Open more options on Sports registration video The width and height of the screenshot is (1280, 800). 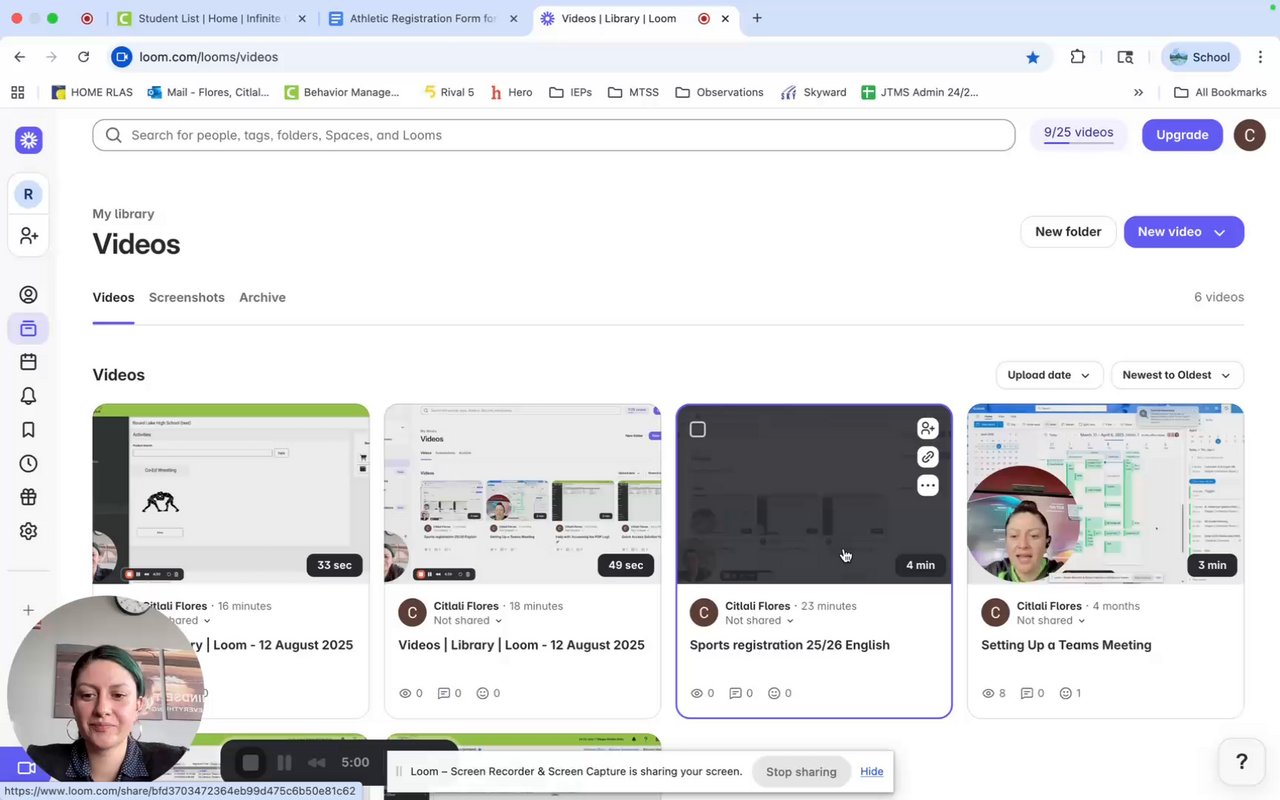[928, 486]
